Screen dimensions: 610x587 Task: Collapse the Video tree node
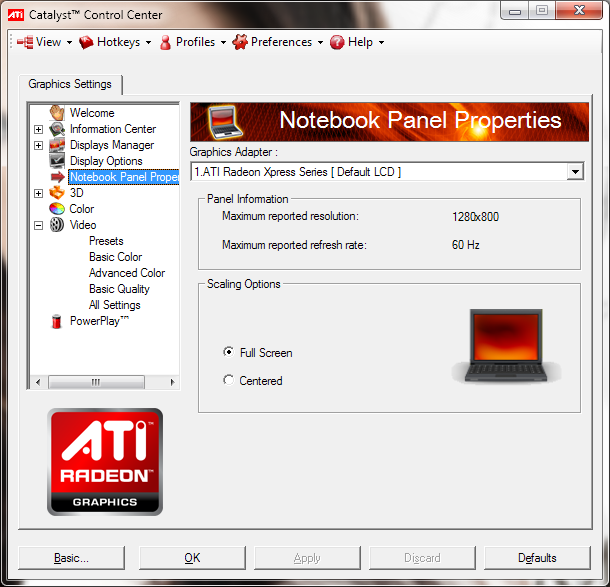[x=39, y=225]
